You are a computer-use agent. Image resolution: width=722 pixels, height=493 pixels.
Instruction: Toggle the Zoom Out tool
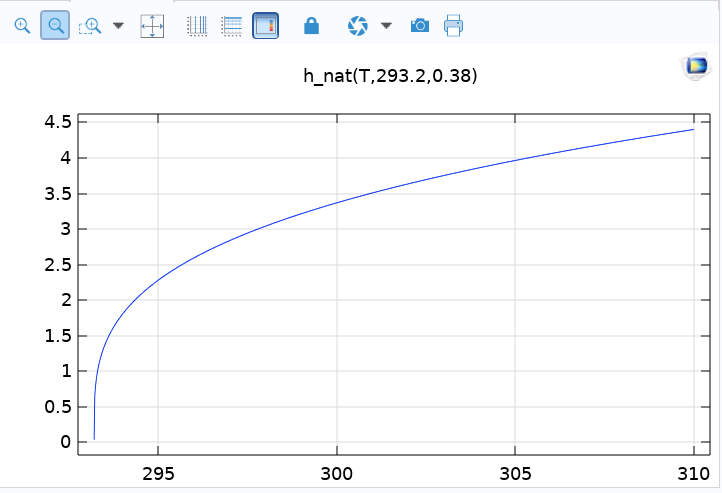click(x=55, y=25)
